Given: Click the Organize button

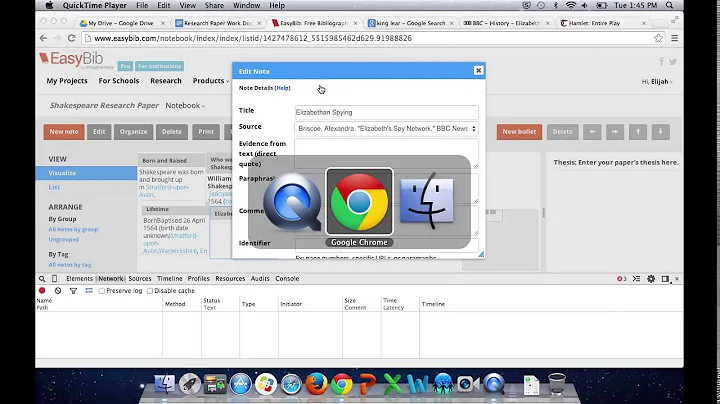Looking at the screenshot, I should [x=134, y=132].
